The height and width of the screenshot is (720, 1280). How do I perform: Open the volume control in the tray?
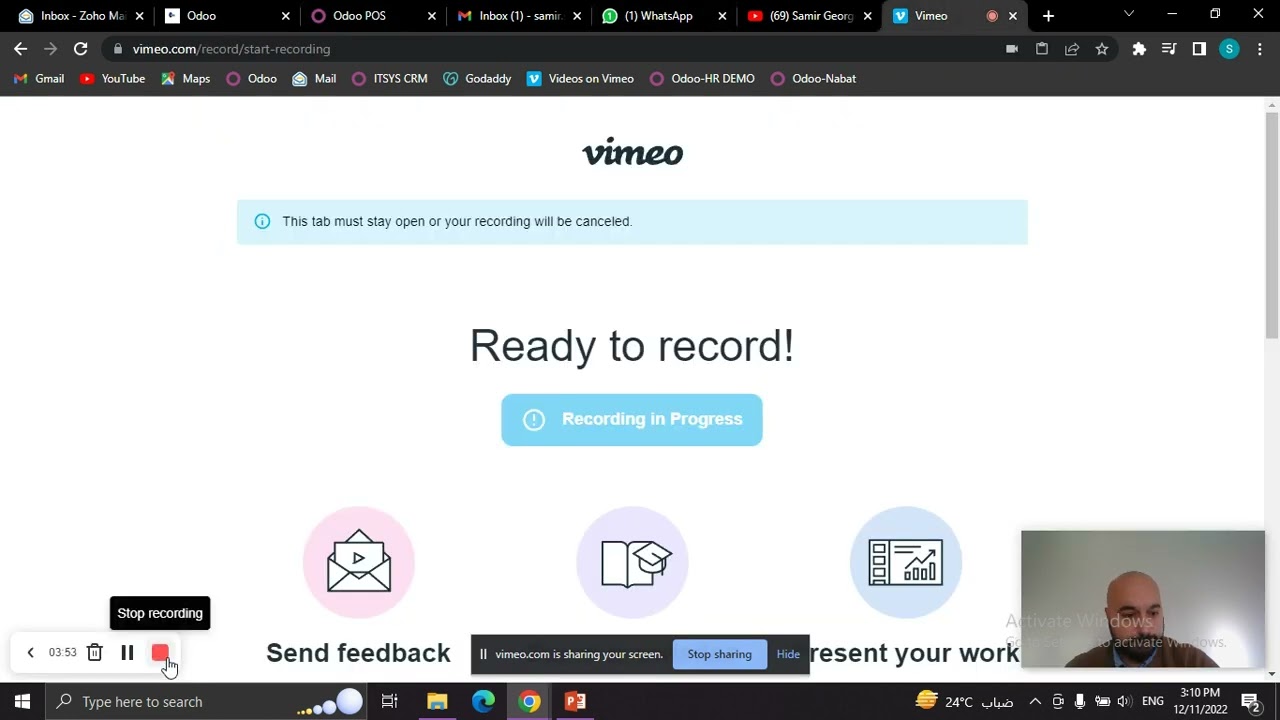tap(1124, 702)
